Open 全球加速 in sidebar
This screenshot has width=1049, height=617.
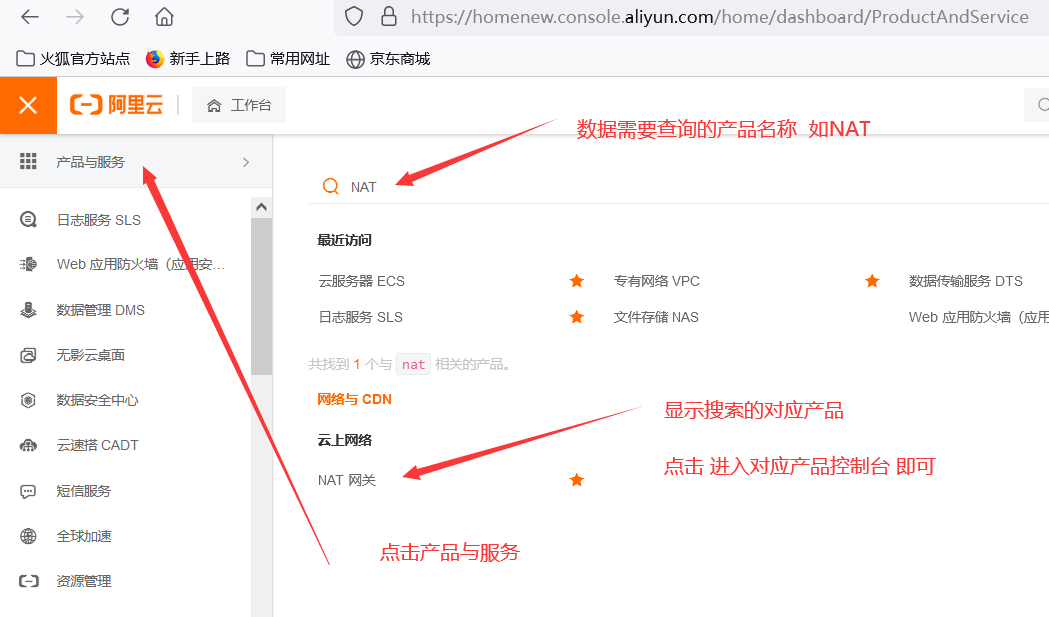coord(84,536)
